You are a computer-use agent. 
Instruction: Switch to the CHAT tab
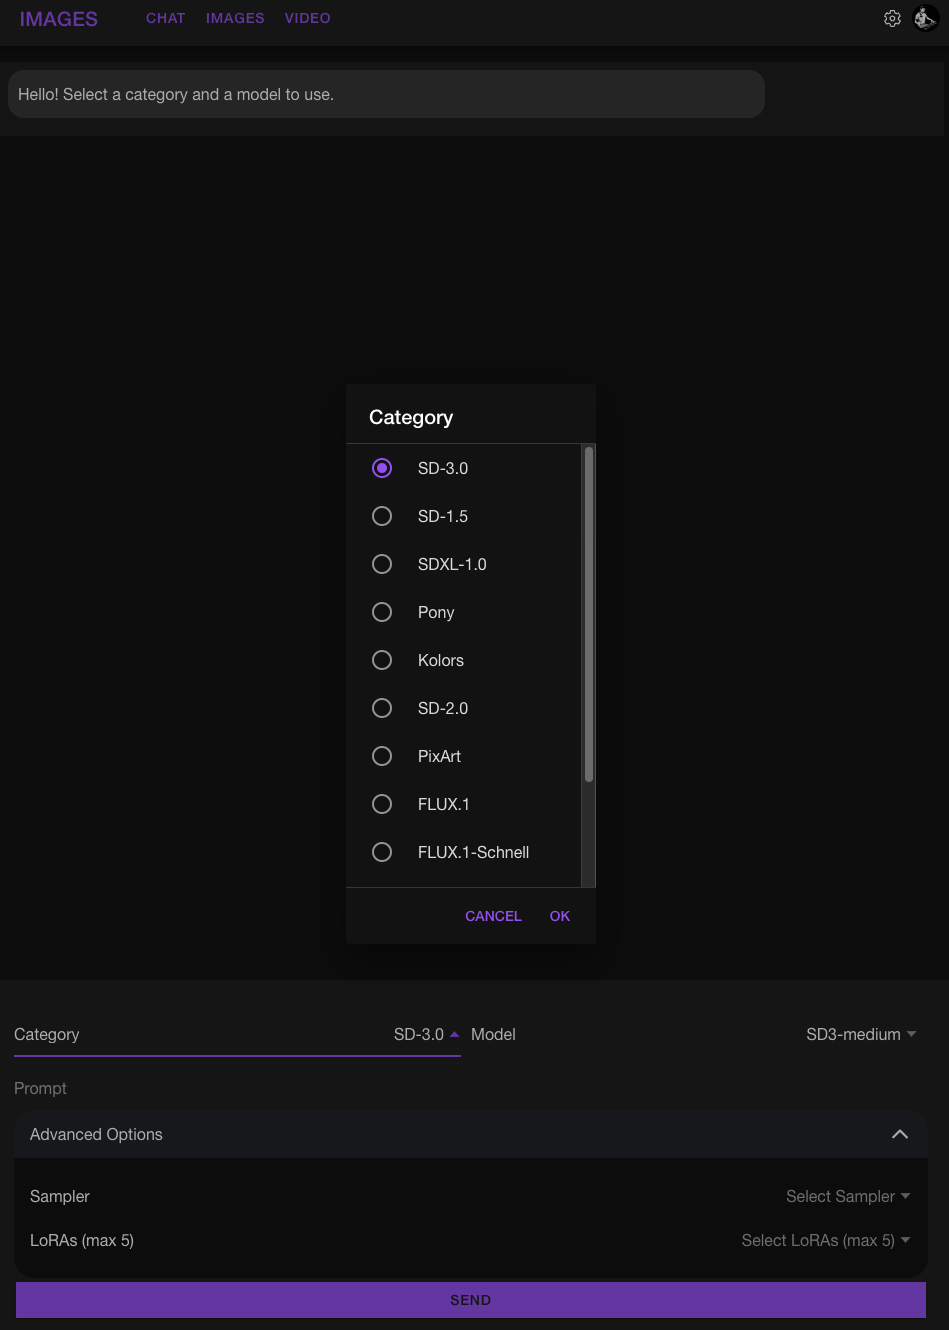(x=166, y=18)
